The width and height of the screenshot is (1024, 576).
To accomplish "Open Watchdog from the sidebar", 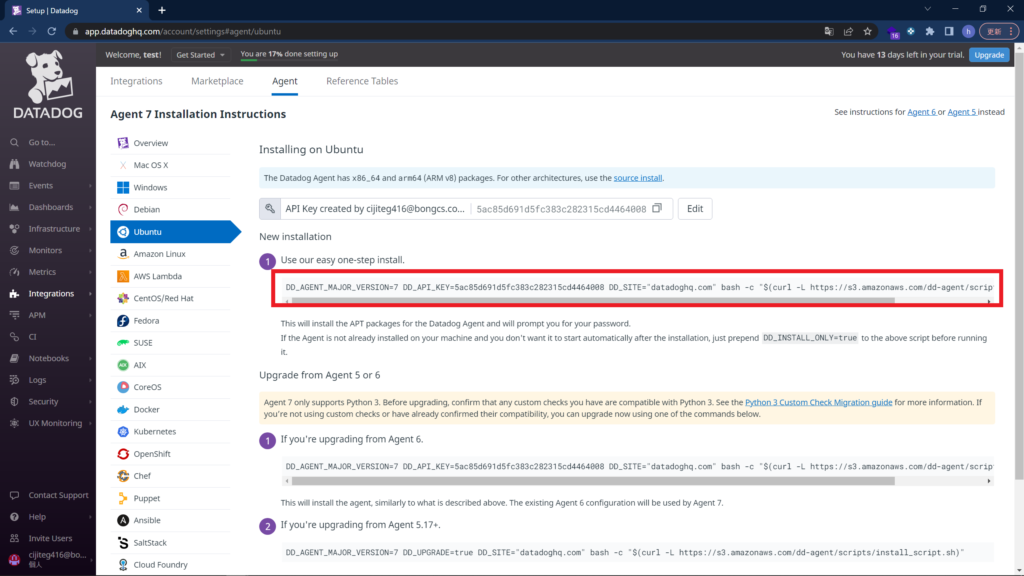I will click(x=14, y=164).
